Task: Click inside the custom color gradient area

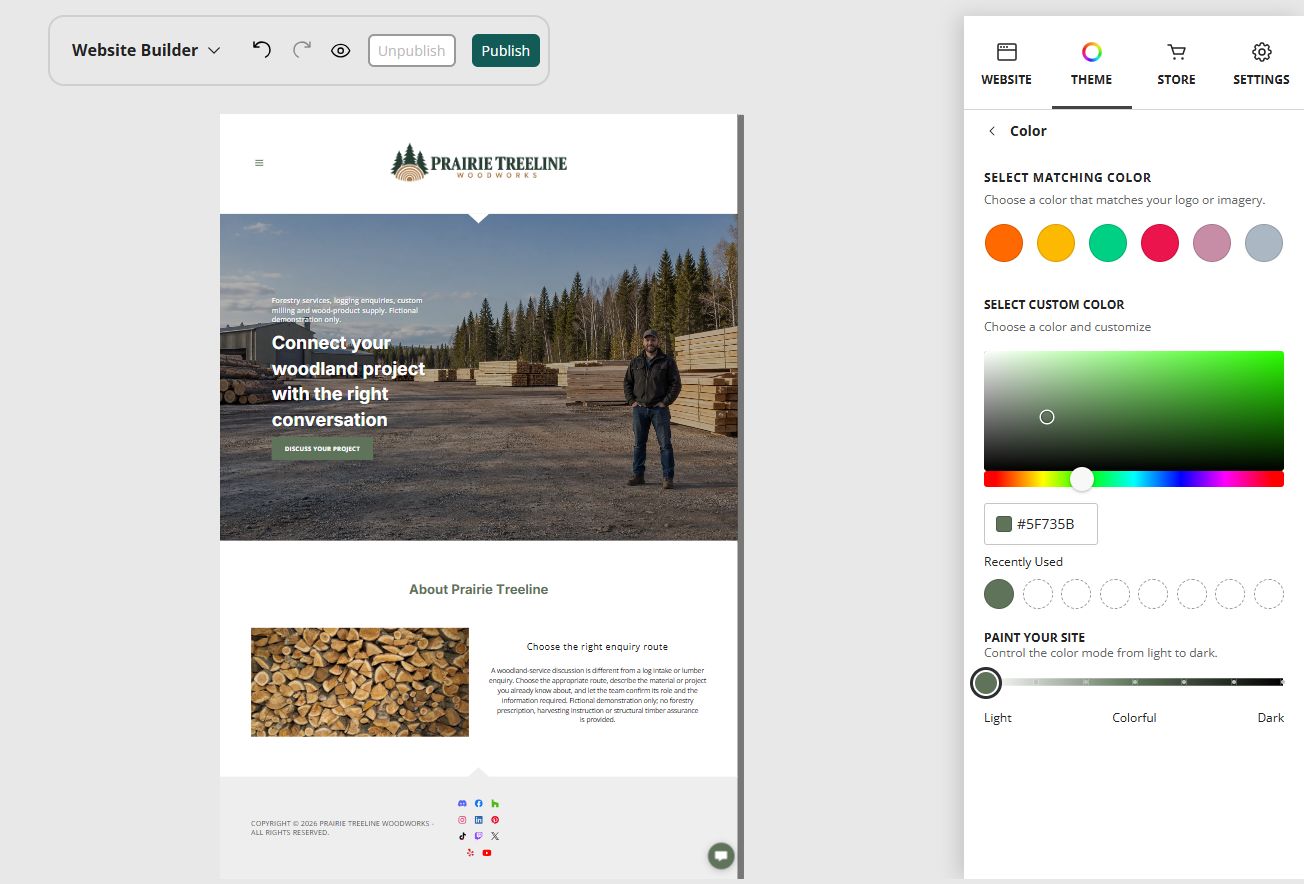Action: (1134, 410)
